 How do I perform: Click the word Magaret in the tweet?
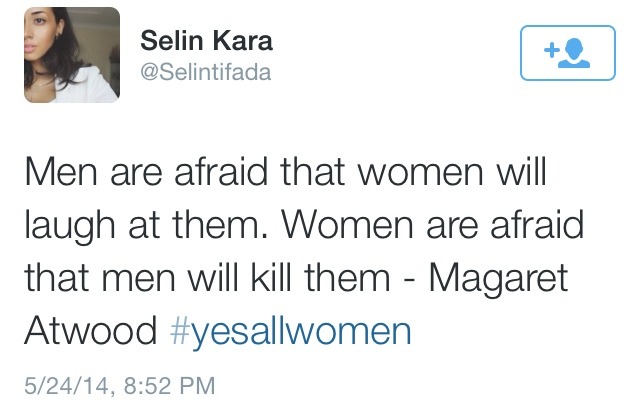pyautogui.click(x=498, y=278)
